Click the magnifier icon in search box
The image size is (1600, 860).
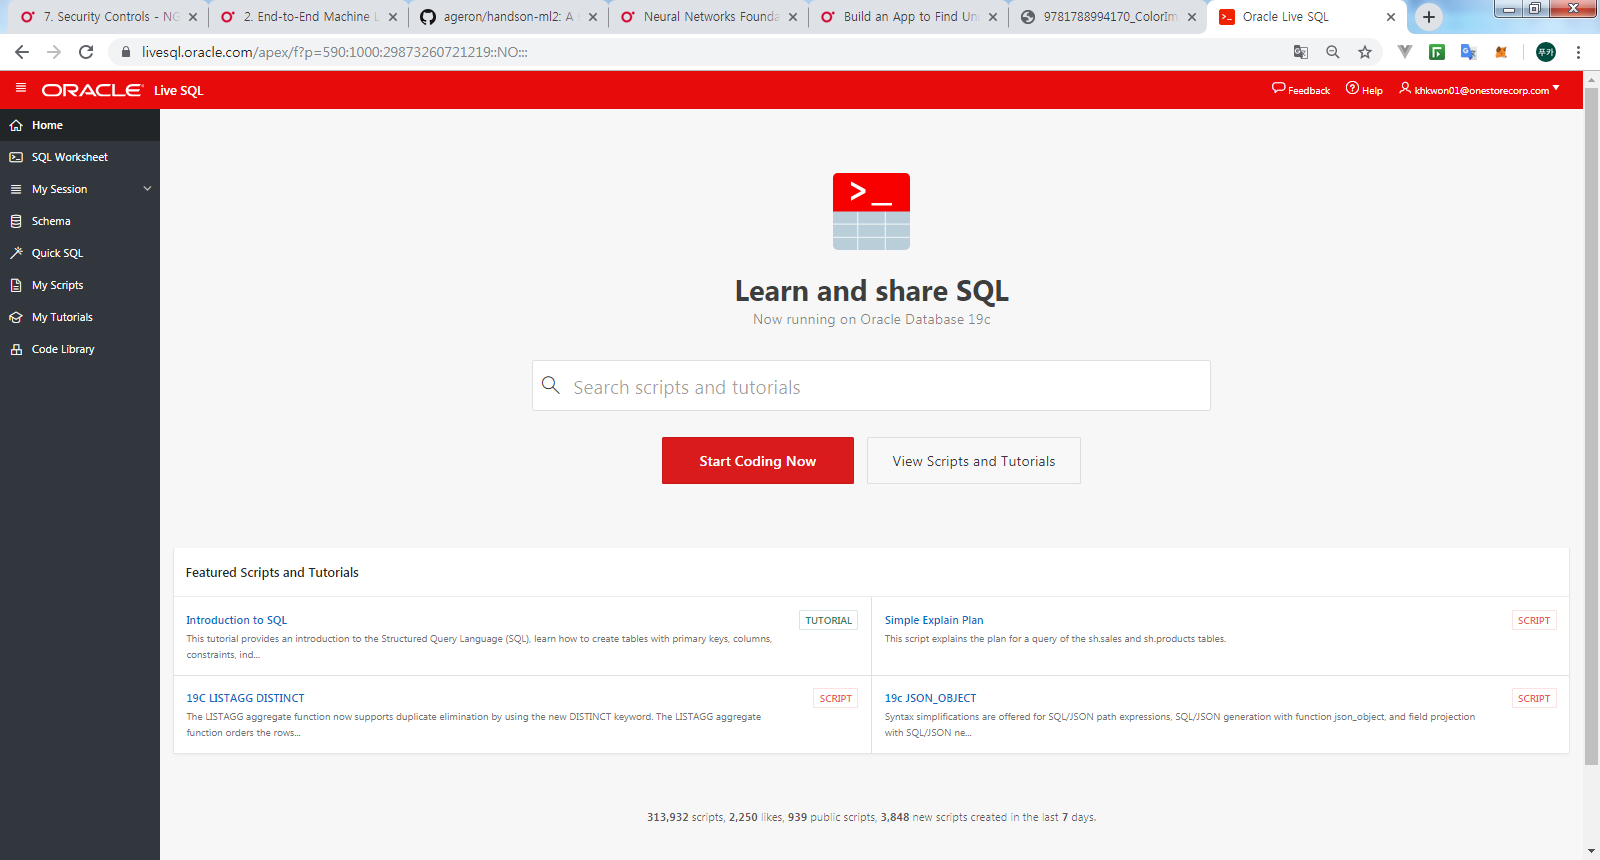[x=550, y=385]
